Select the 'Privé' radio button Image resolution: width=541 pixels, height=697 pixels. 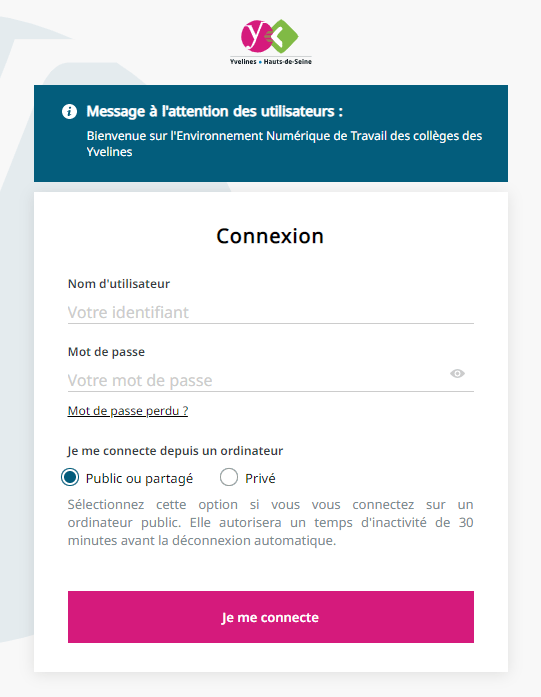click(x=228, y=477)
